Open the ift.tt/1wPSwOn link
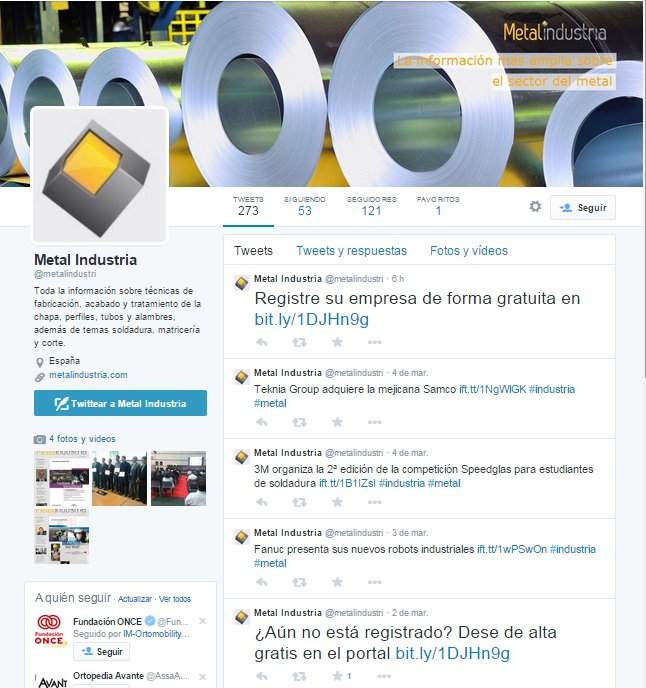Image resolution: width=646 pixels, height=688 pixels. (512, 549)
